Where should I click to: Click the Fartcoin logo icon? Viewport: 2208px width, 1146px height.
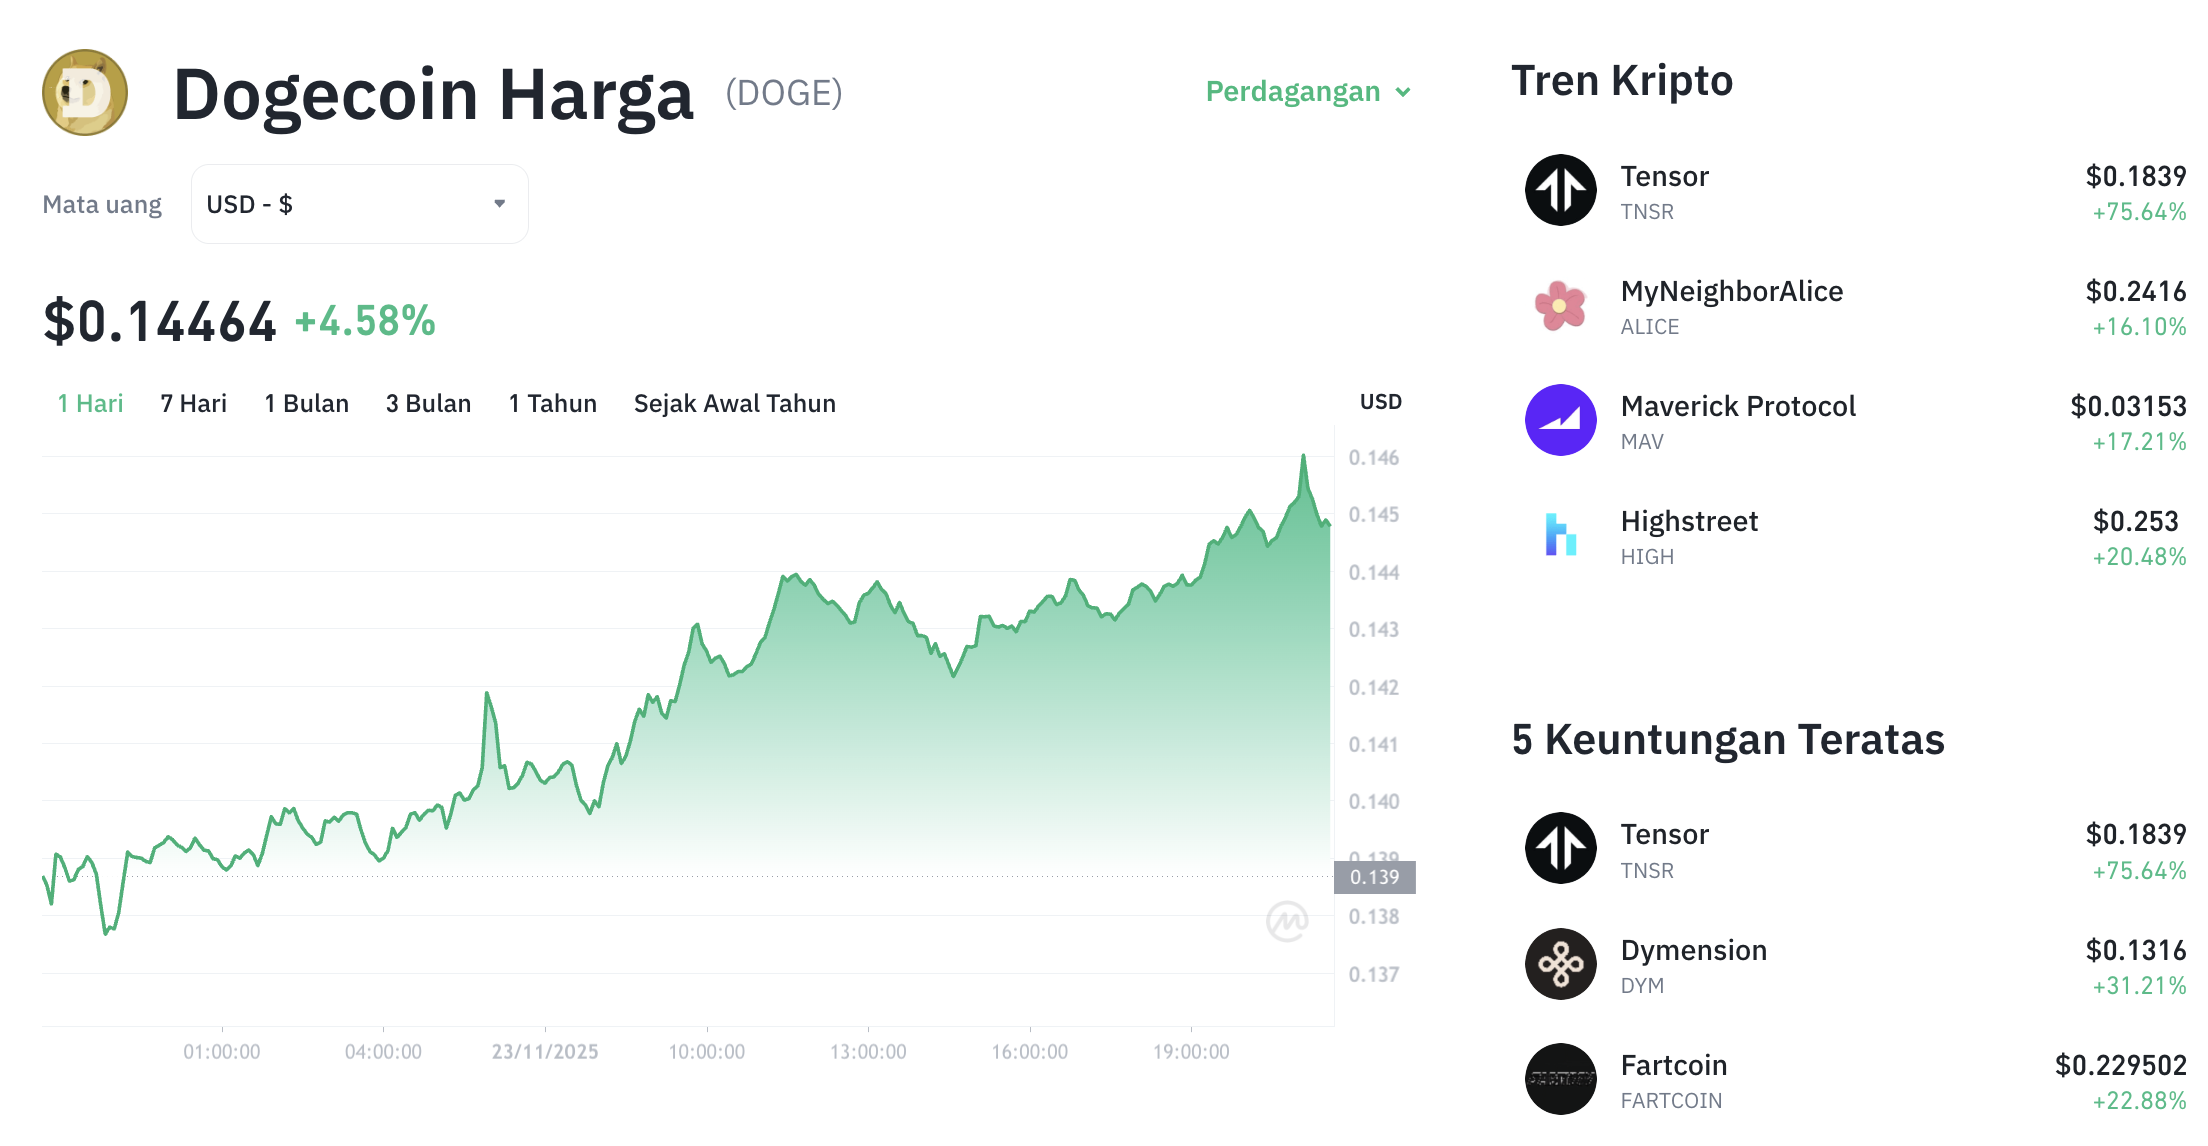1560,1080
